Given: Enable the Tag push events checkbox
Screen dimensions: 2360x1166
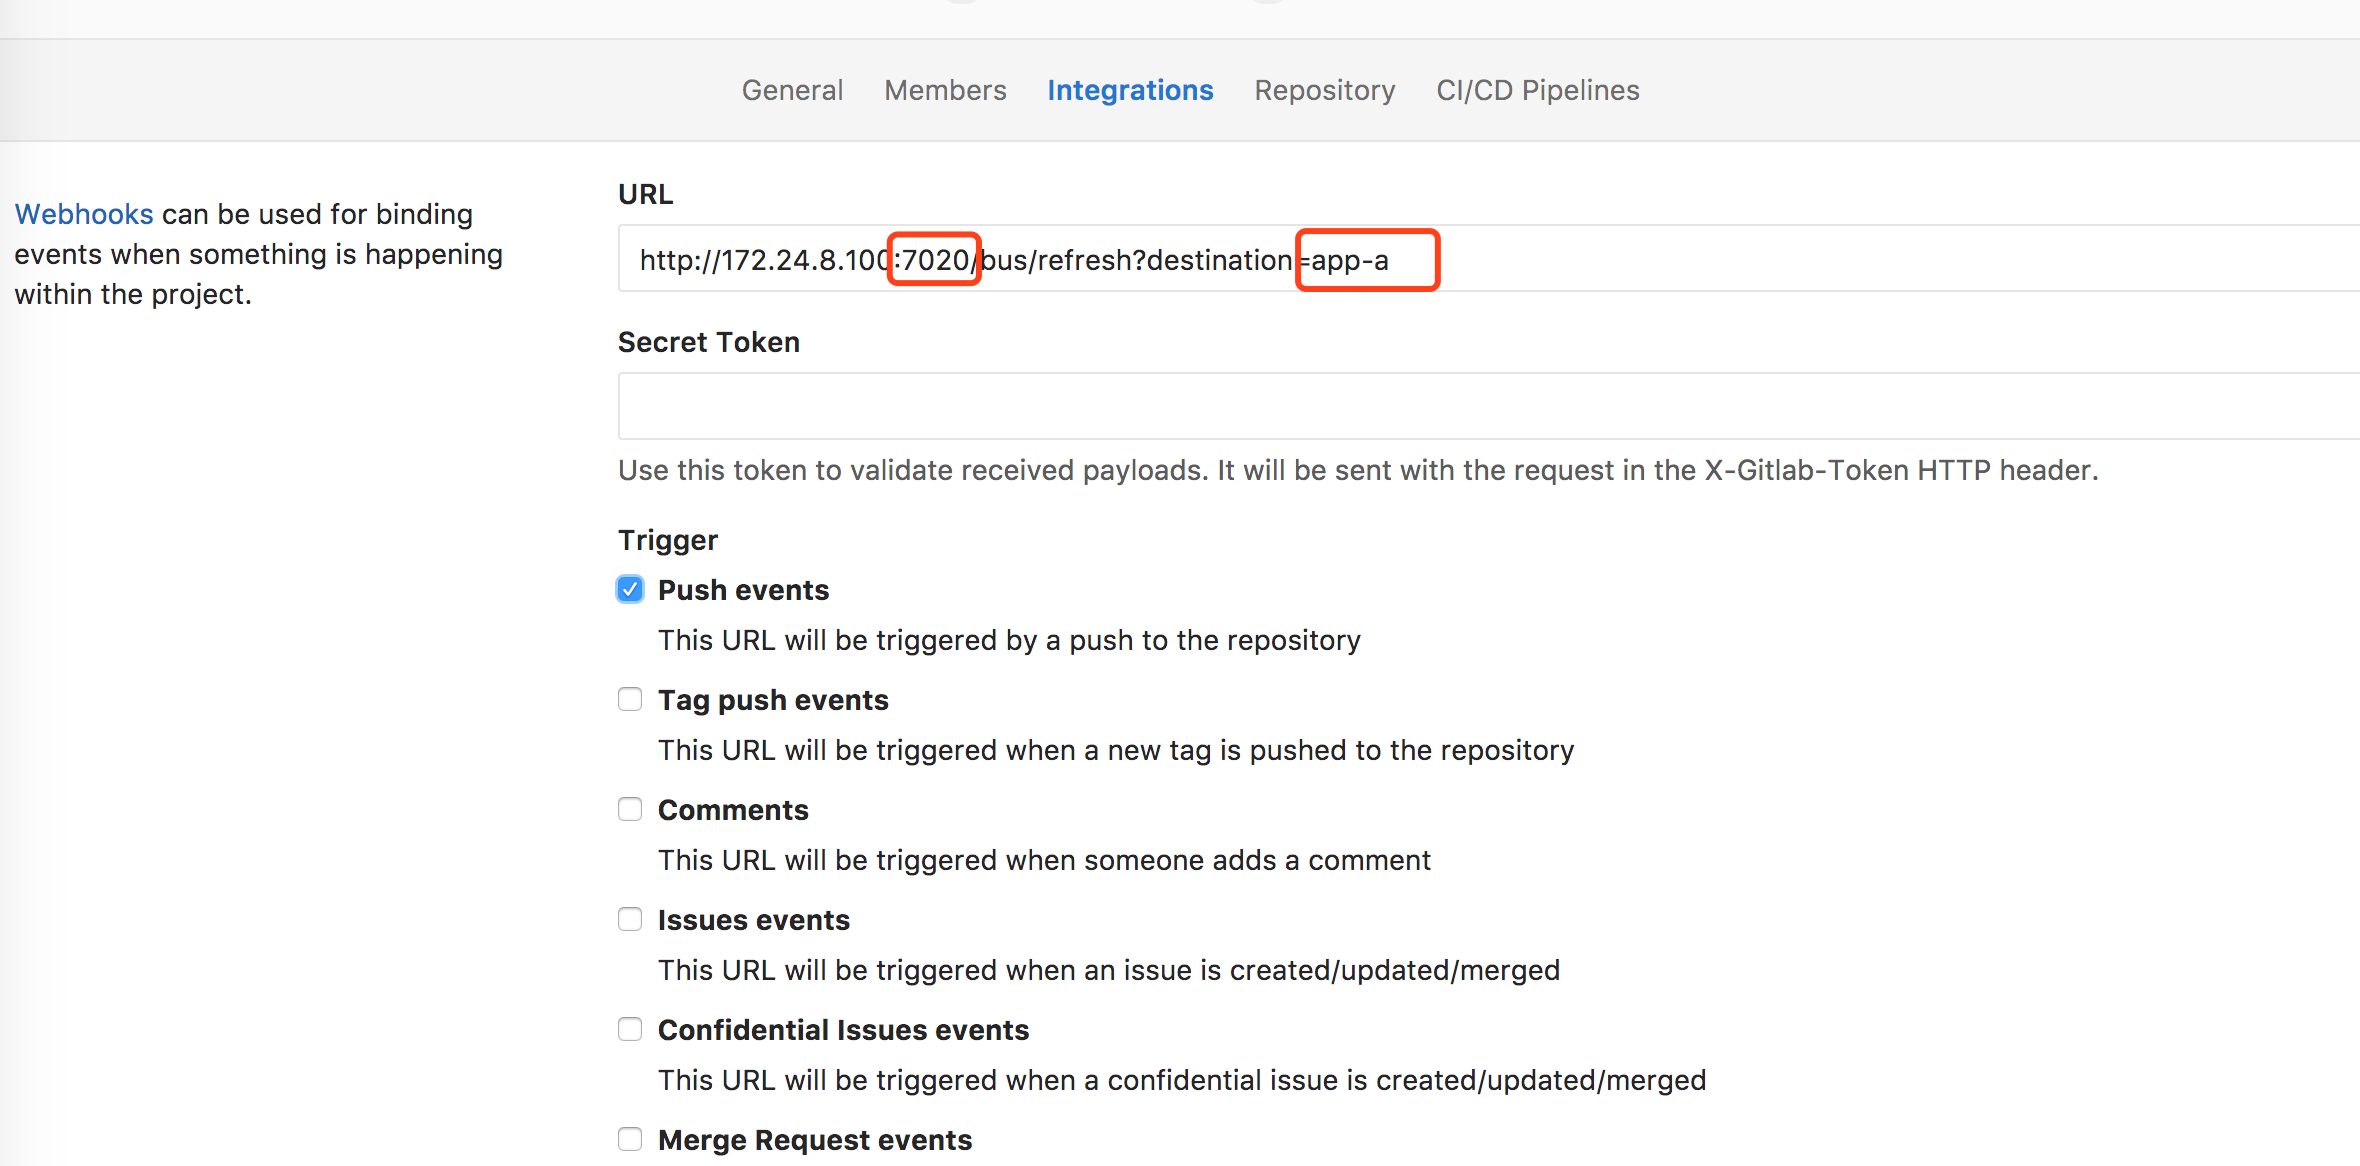Looking at the screenshot, I should [630, 699].
